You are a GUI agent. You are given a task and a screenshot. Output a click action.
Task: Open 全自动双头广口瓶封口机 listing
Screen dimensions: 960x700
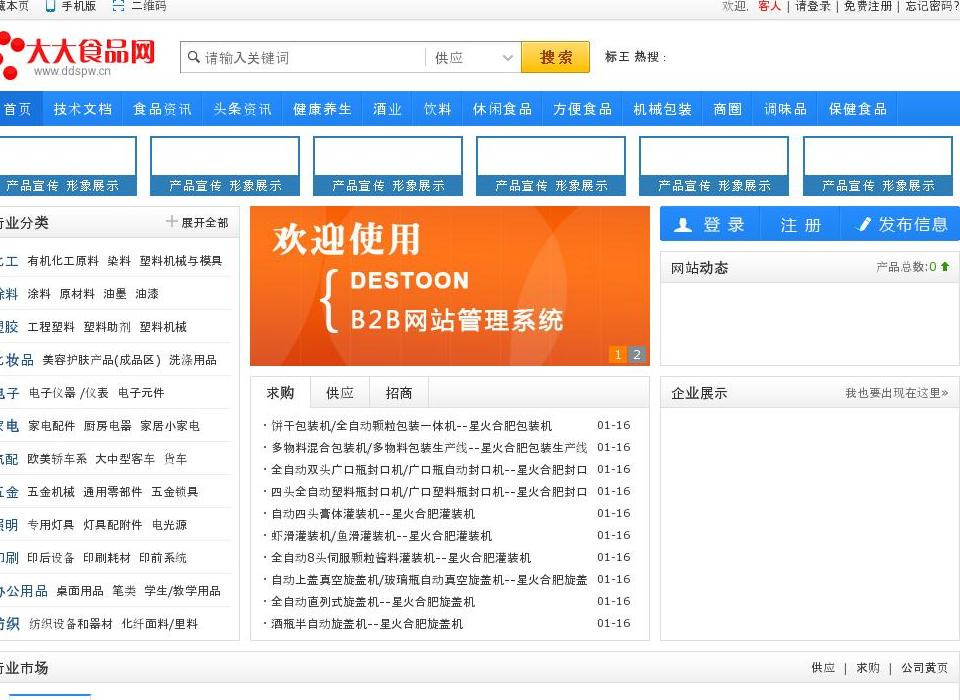click(429, 470)
